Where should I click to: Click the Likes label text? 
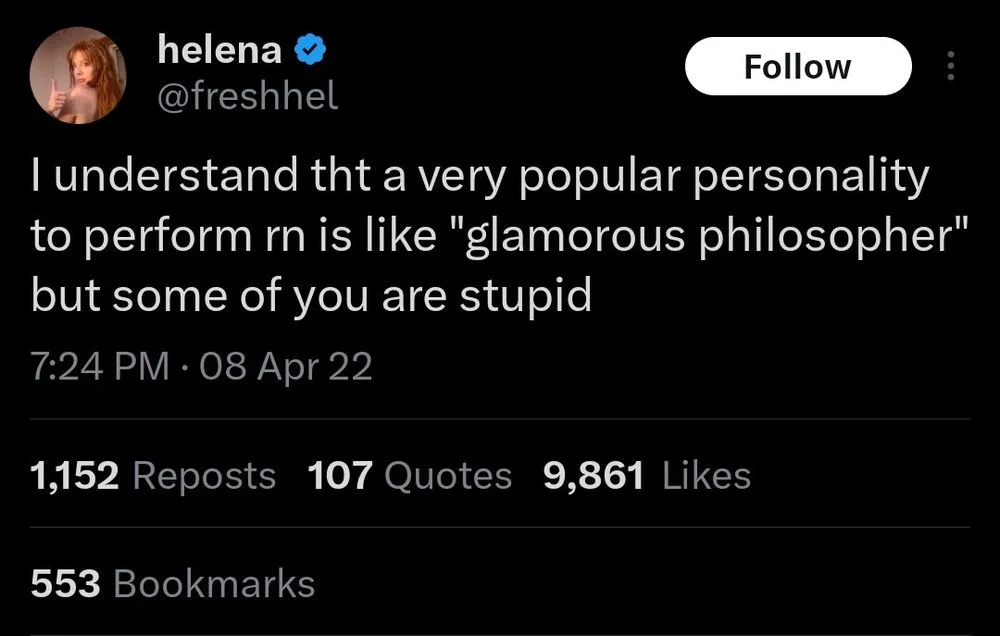pyautogui.click(x=705, y=476)
